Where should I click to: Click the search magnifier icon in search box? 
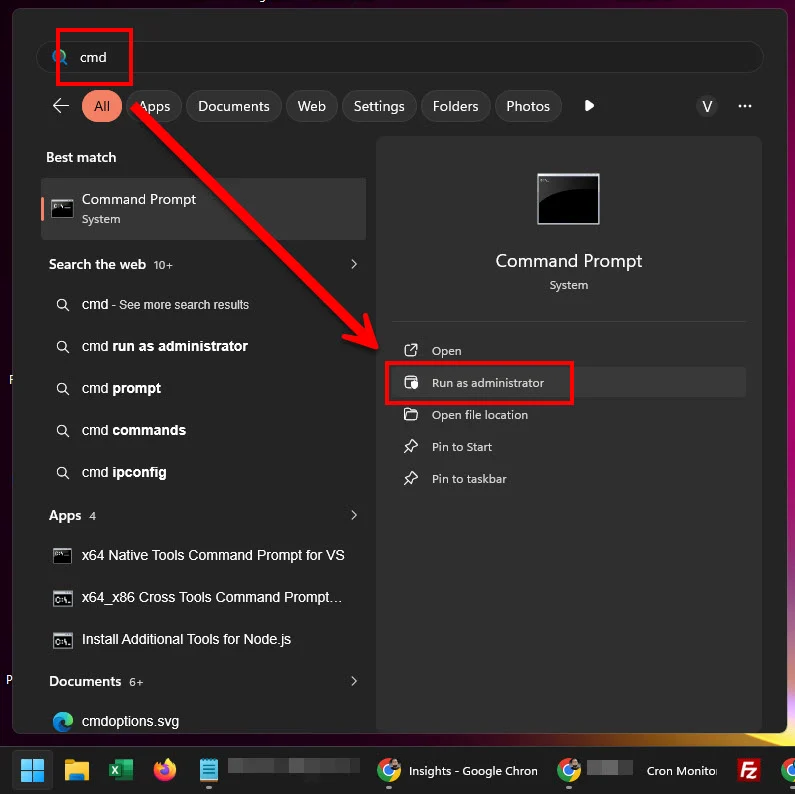tap(60, 57)
